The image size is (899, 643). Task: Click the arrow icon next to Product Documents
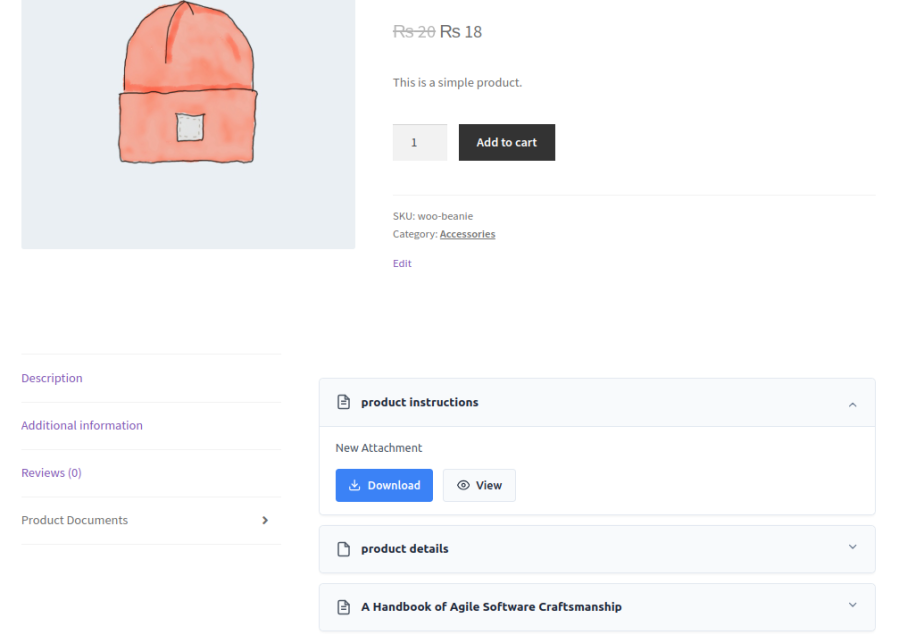pyautogui.click(x=265, y=521)
